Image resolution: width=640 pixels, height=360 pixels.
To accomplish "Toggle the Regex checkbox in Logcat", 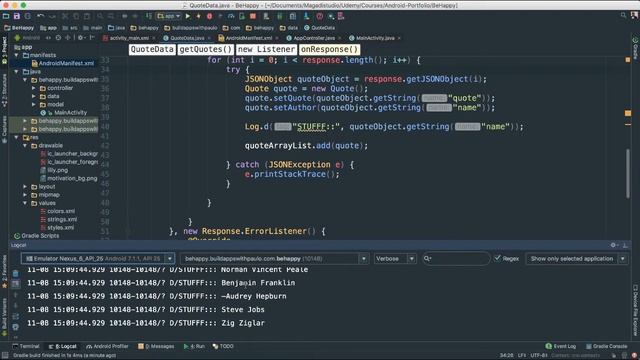I will tap(497, 258).
